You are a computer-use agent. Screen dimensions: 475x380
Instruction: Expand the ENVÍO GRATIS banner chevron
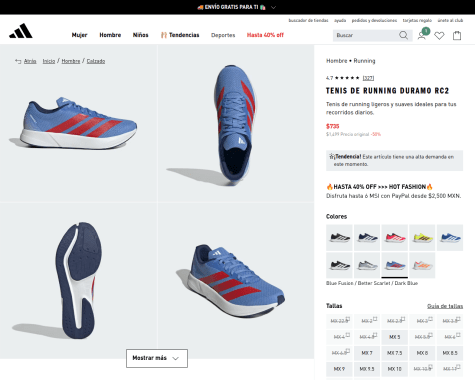point(273,7)
